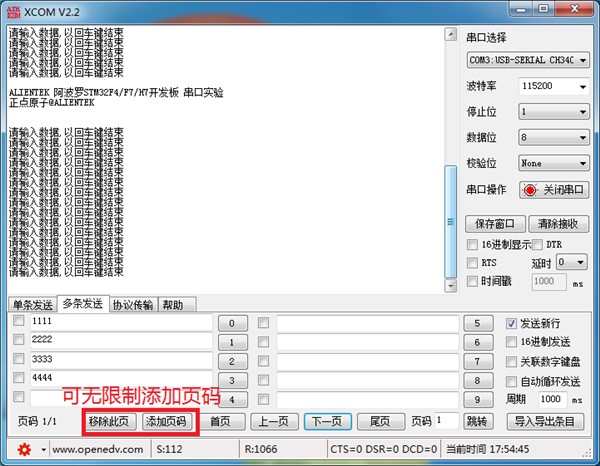The width and height of the screenshot is (600, 466).
Task: Switch to the 协议传输 tab
Action: coord(133,305)
